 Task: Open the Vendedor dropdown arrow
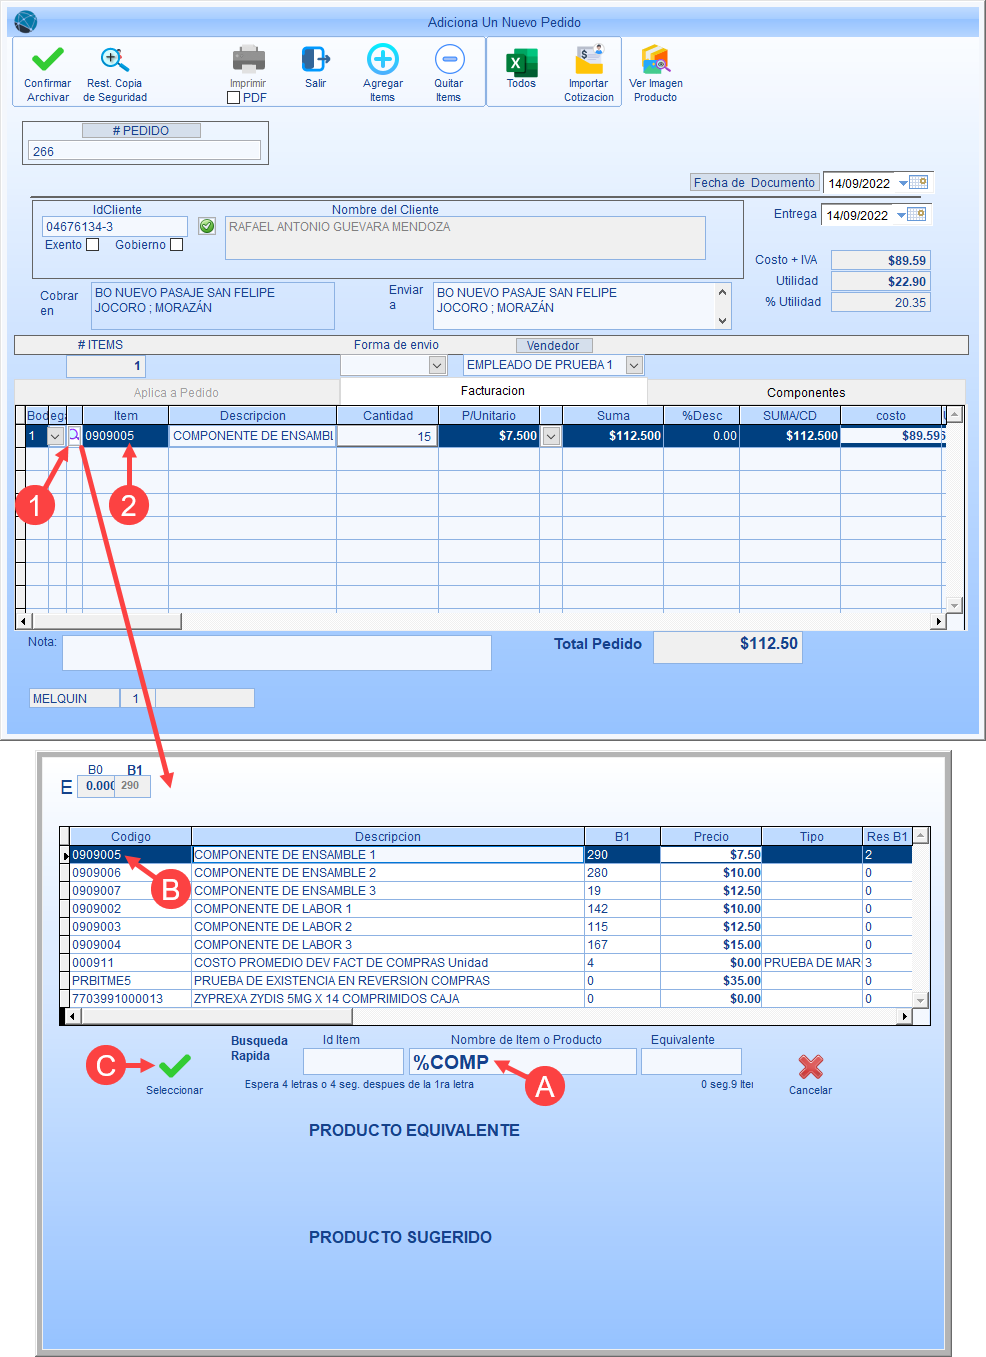[x=634, y=366]
